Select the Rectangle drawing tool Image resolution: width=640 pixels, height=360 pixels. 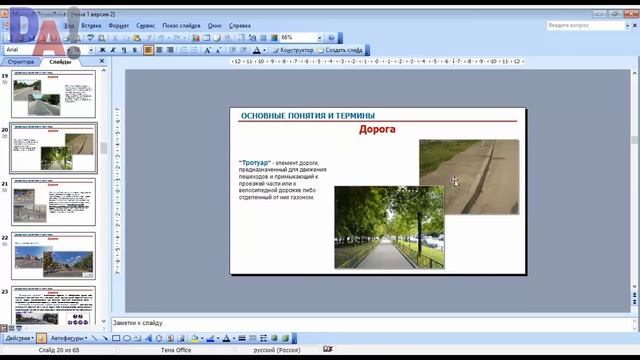coord(116,338)
